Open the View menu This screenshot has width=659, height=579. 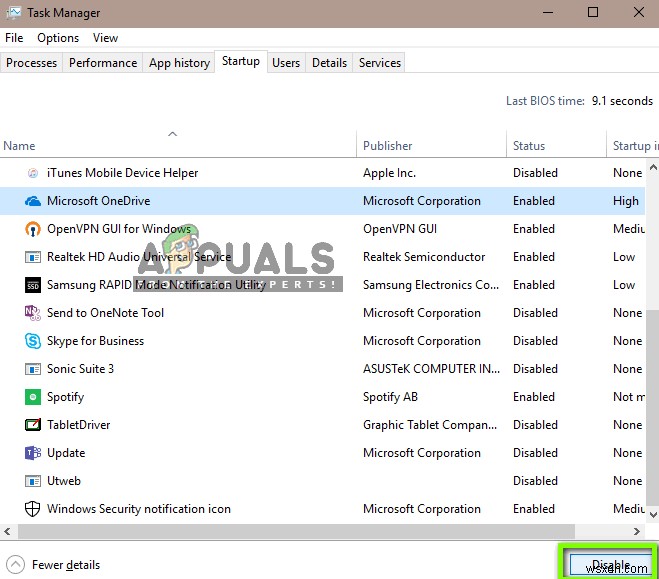pyautogui.click(x=105, y=38)
